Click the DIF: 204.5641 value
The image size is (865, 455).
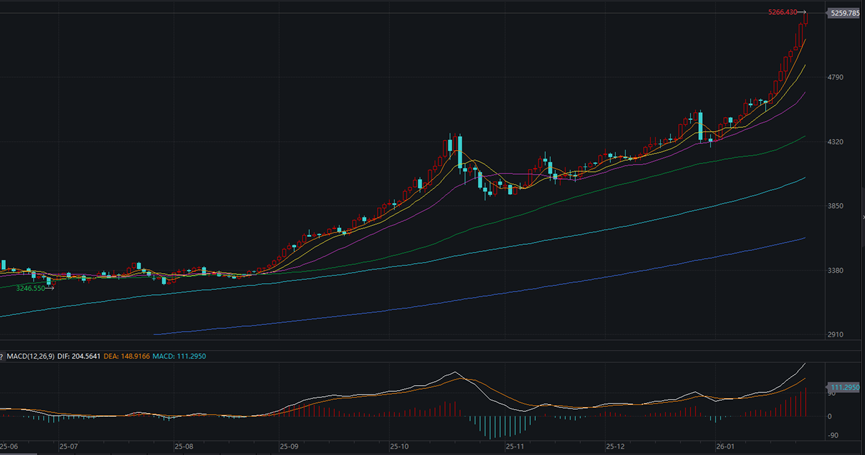(79, 356)
